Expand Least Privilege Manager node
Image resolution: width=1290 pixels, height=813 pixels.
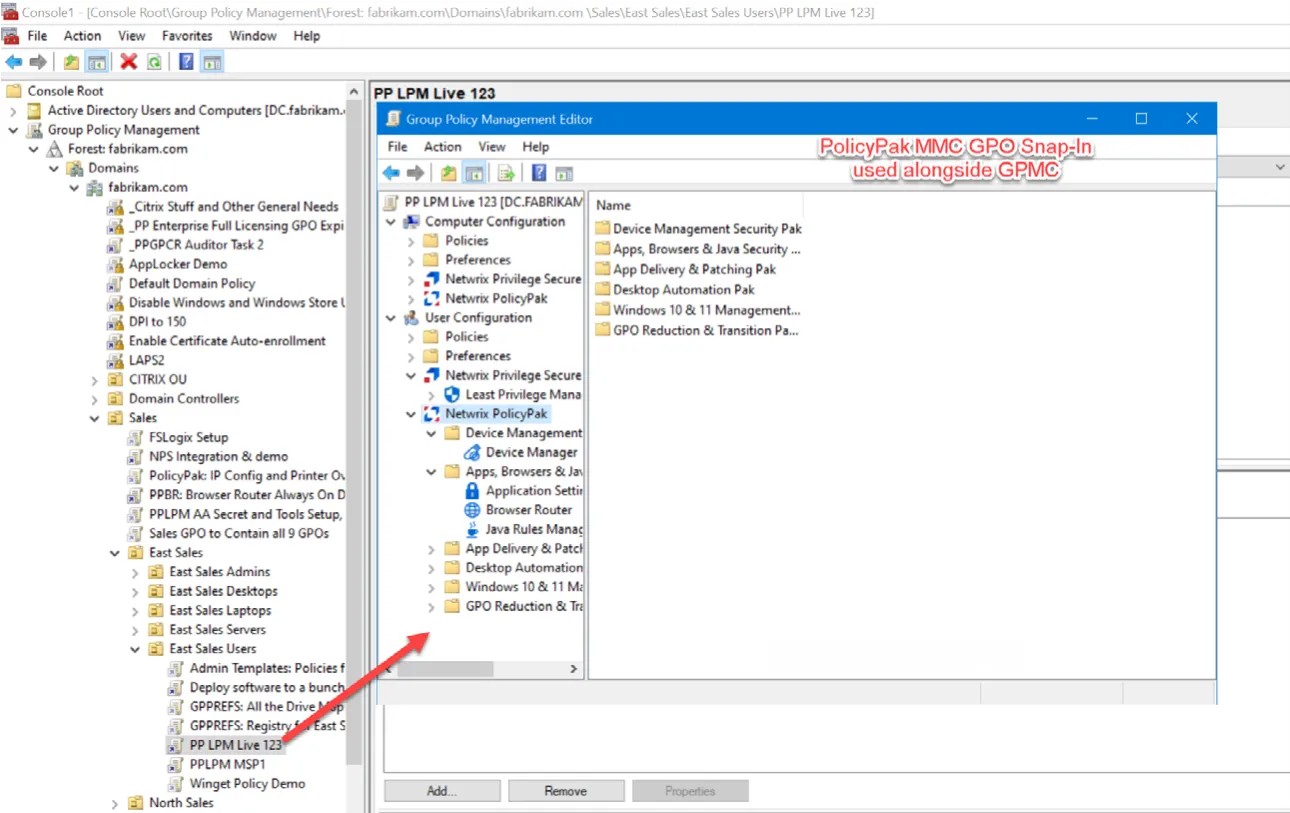pyautogui.click(x=432, y=395)
